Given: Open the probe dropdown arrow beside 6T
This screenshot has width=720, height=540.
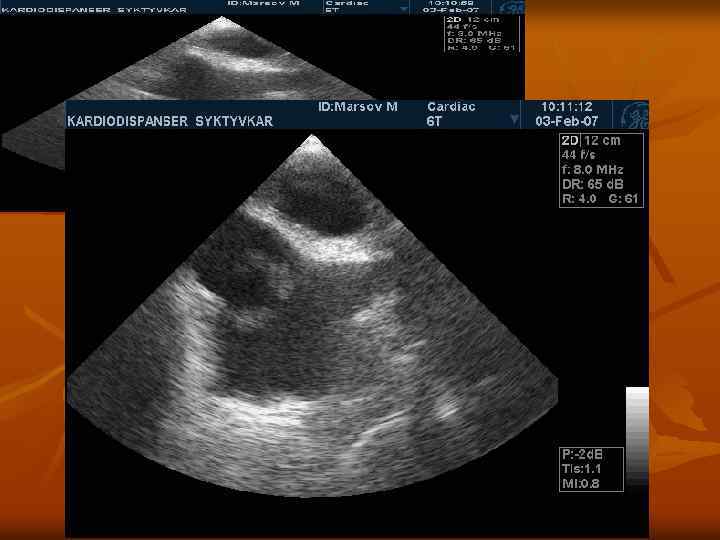Looking at the screenshot, I should click(514, 120).
